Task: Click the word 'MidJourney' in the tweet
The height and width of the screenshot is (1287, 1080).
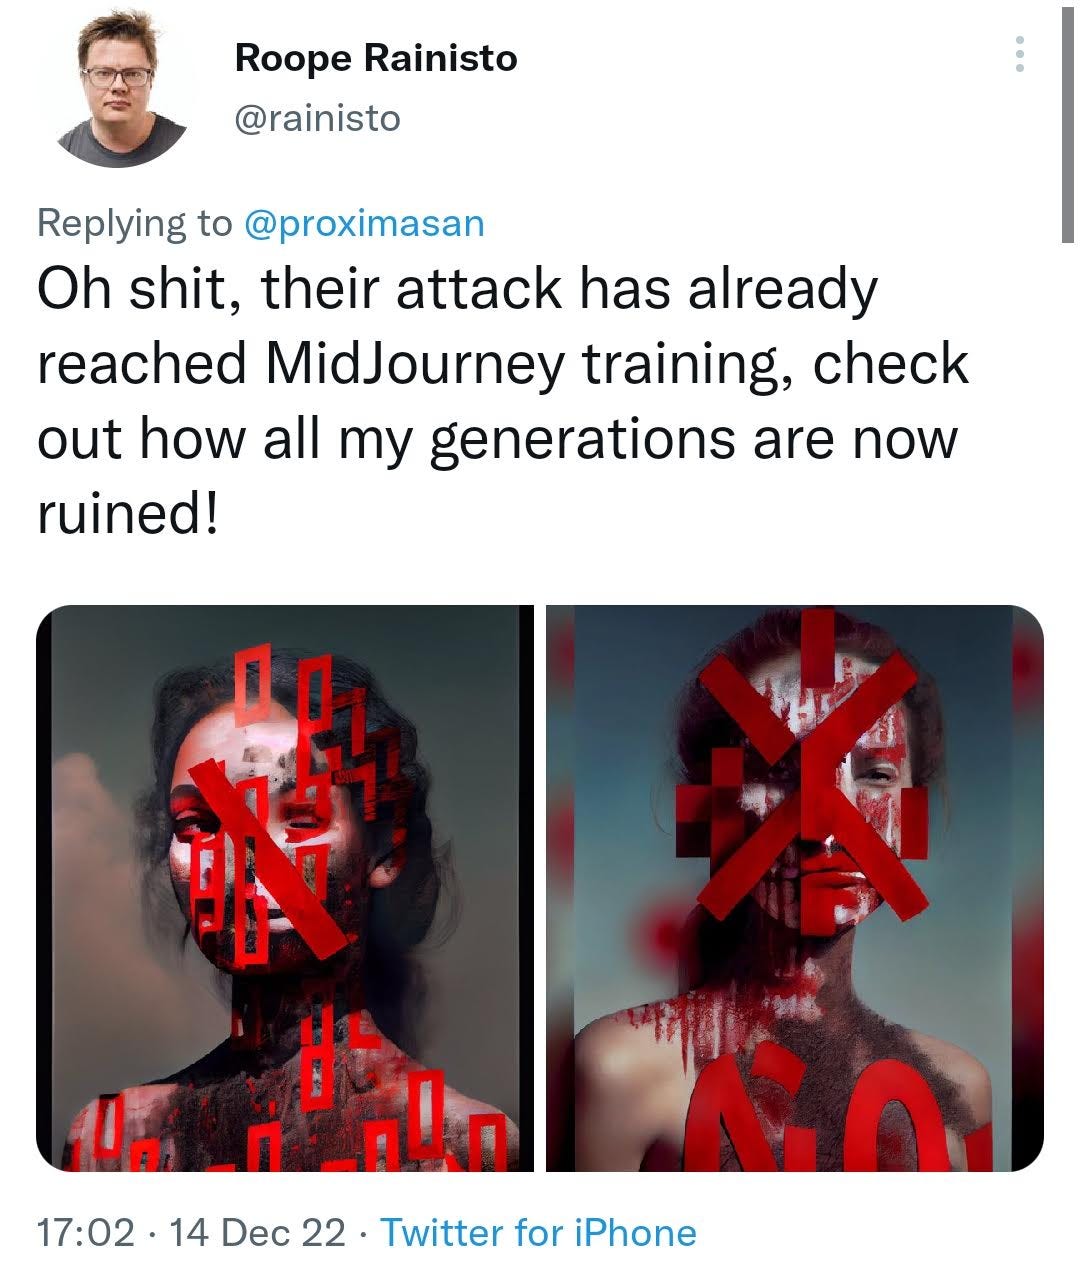Action: (415, 364)
